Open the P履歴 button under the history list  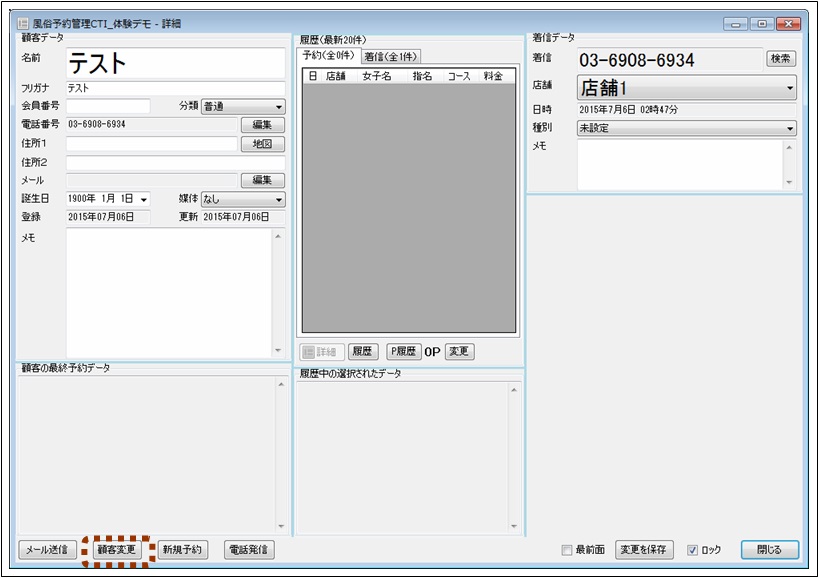[x=403, y=352]
